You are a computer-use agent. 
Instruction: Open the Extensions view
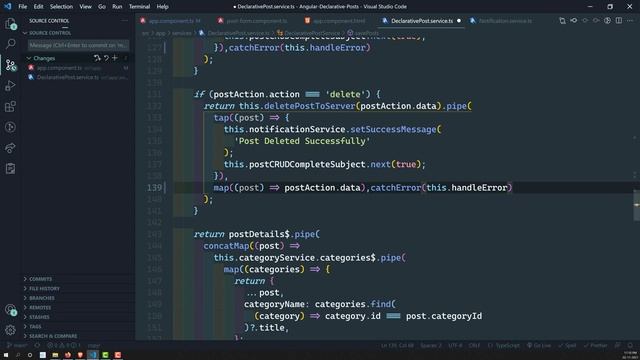pos(11,107)
